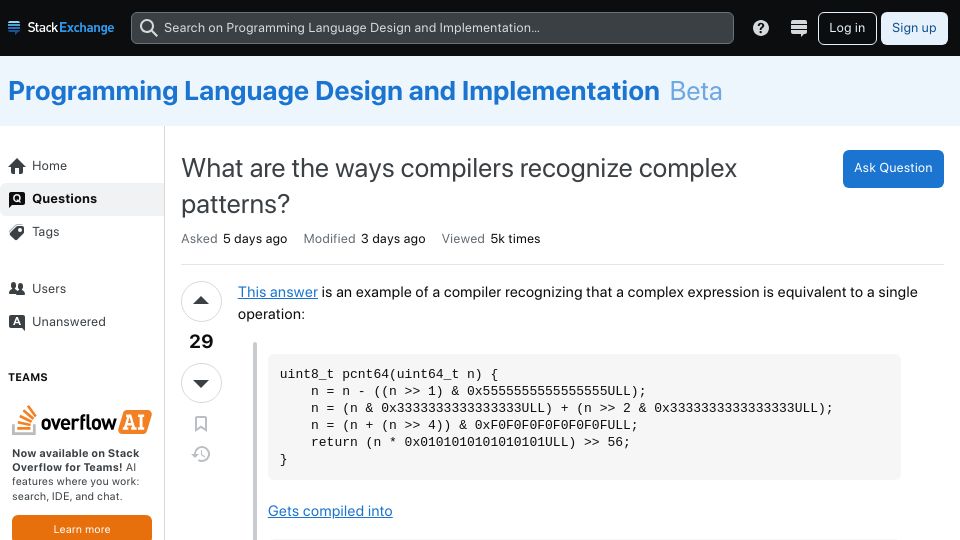Click the pcnt64 code block
The width and height of the screenshot is (960, 540).
click(584, 417)
